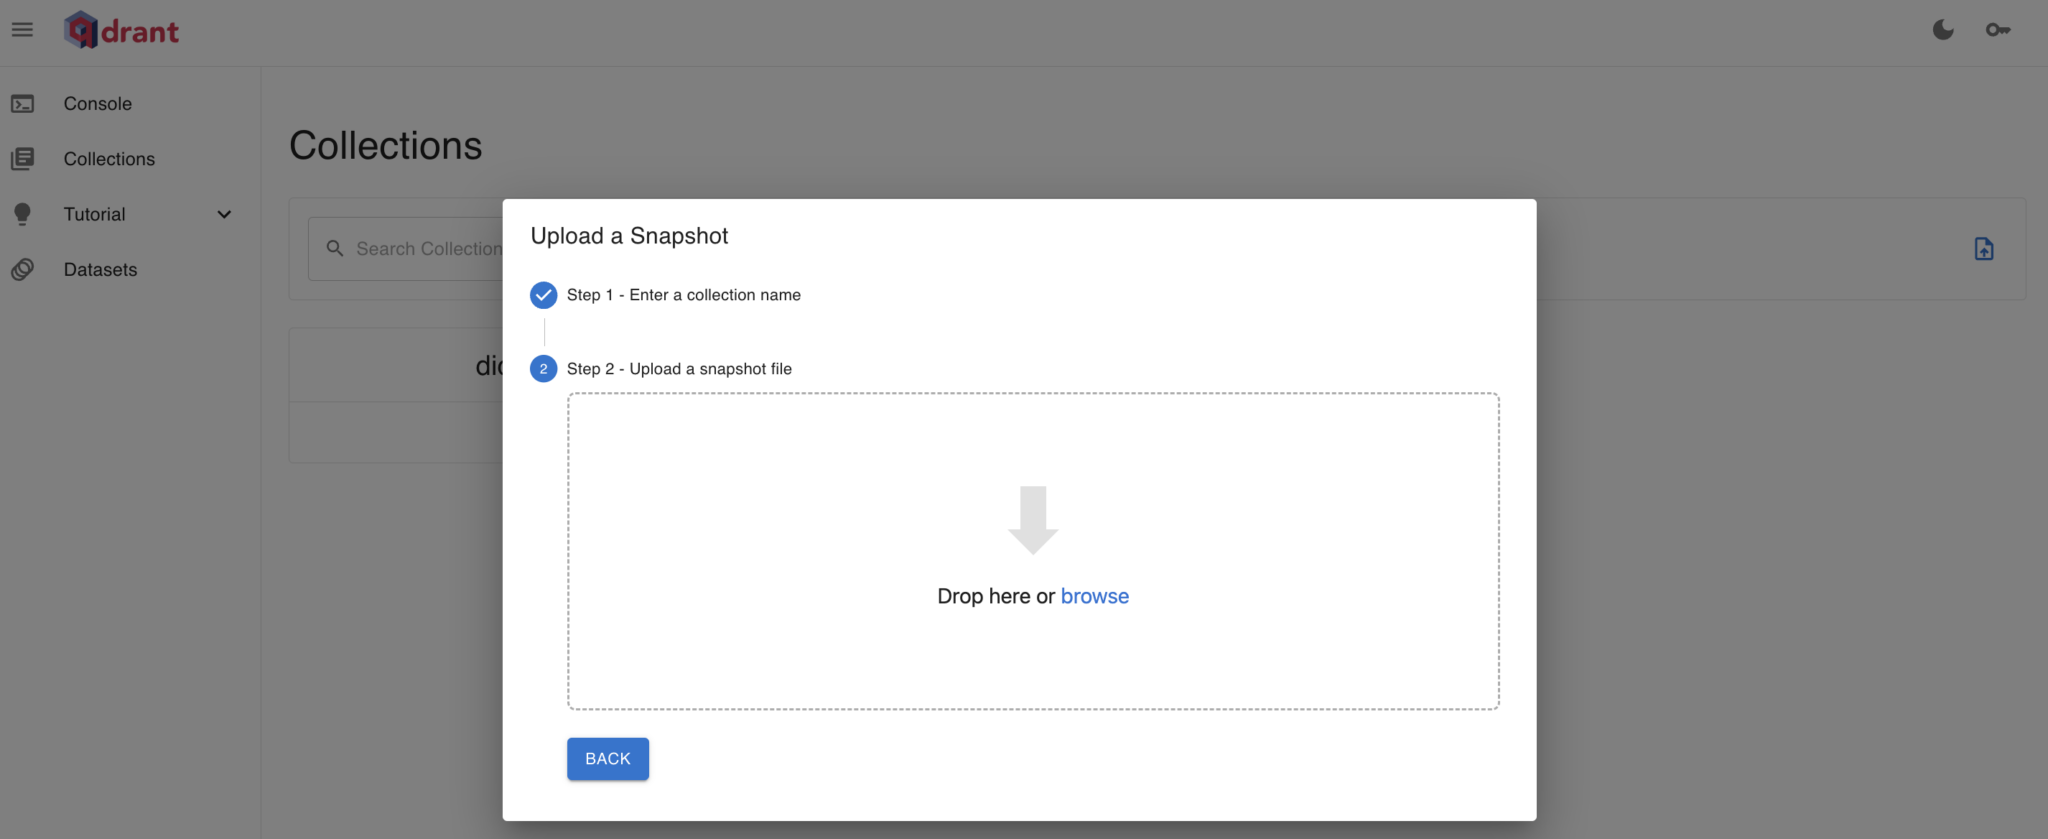2048x839 pixels.
Task: Open the Datasets menu item
Action: pyautogui.click(x=100, y=270)
